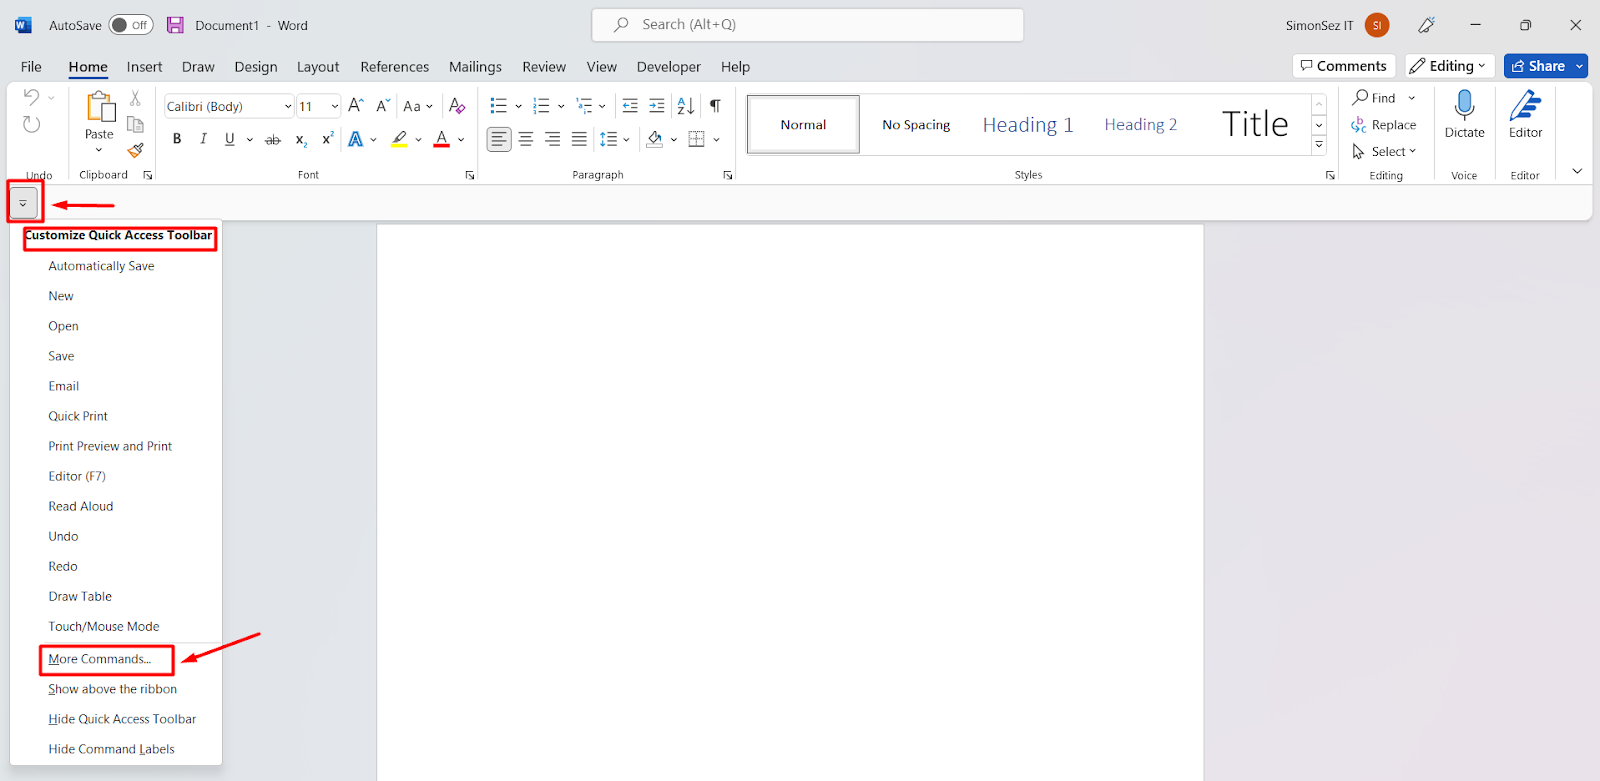This screenshot has height=781, width=1600.
Task: Decrease font size with shrink icon
Action: pyautogui.click(x=382, y=106)
